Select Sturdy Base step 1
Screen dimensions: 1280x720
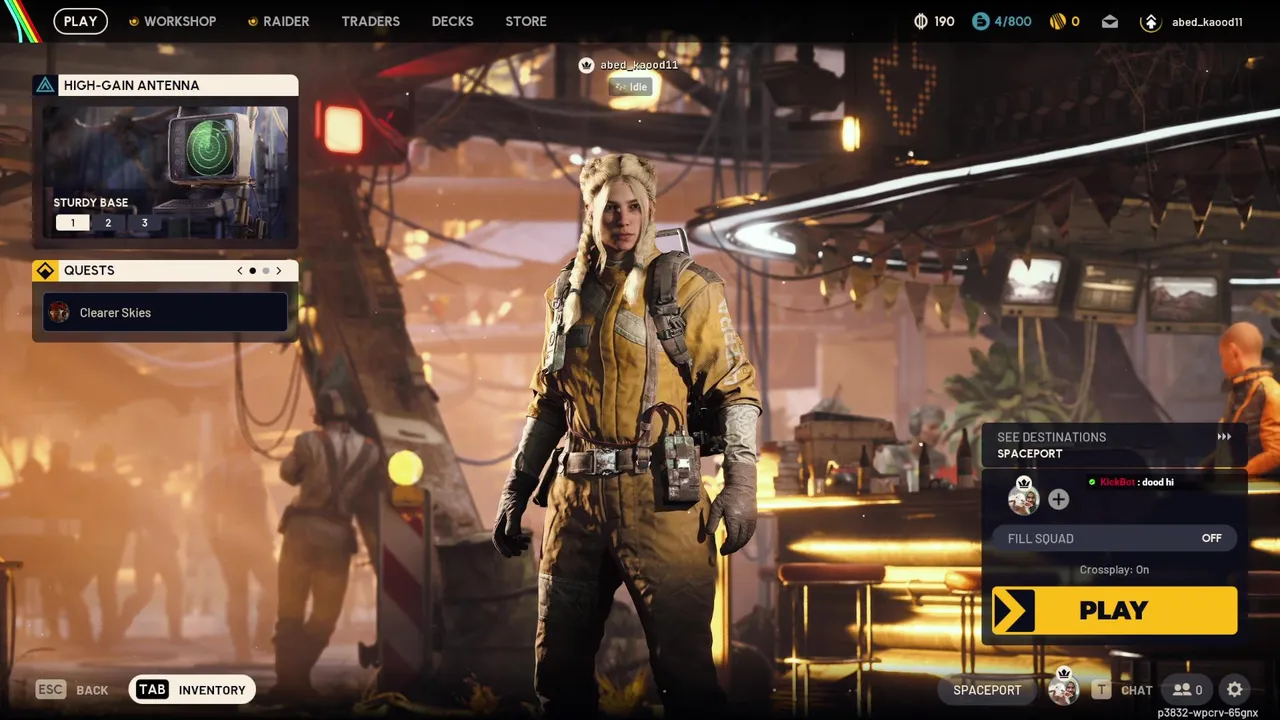[x=72, y=223]
